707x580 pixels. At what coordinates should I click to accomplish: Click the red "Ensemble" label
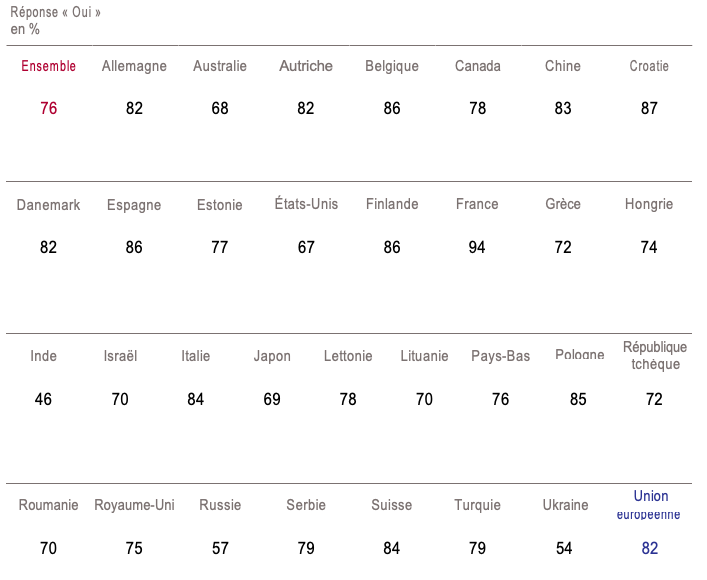tap(48, 66)
